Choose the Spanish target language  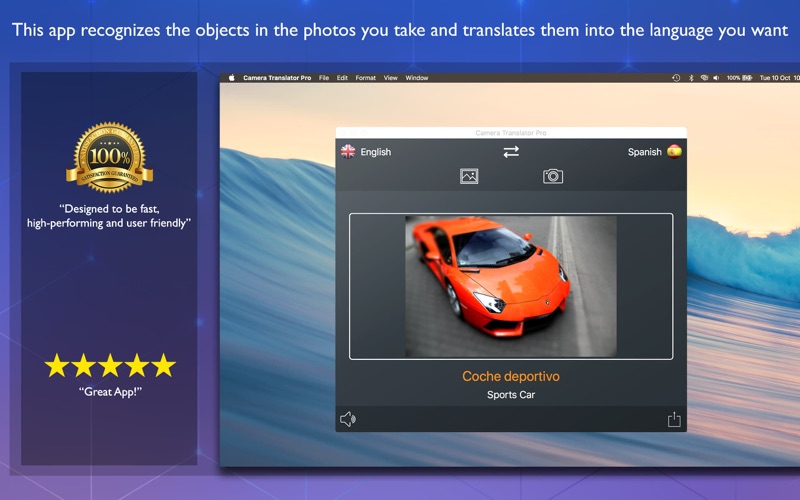click(x=644, y=152)
